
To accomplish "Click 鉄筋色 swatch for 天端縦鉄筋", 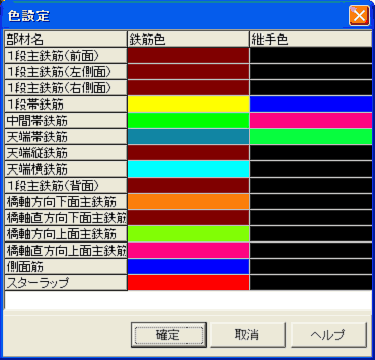I will 188,153.
